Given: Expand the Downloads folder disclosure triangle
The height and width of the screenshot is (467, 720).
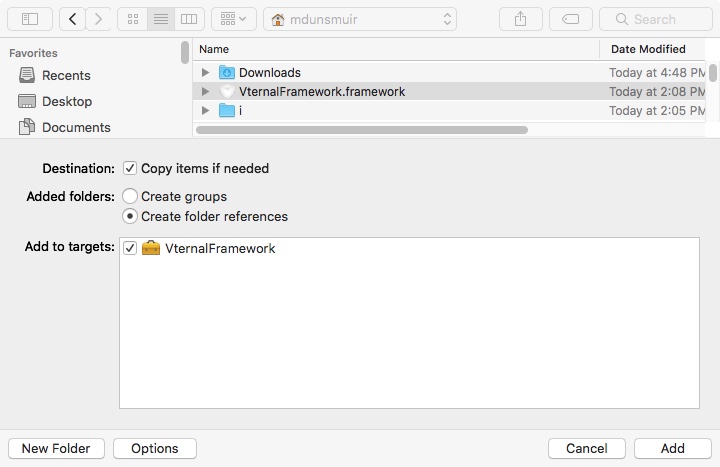Looking at the screenshot, I should pos(205,73).
